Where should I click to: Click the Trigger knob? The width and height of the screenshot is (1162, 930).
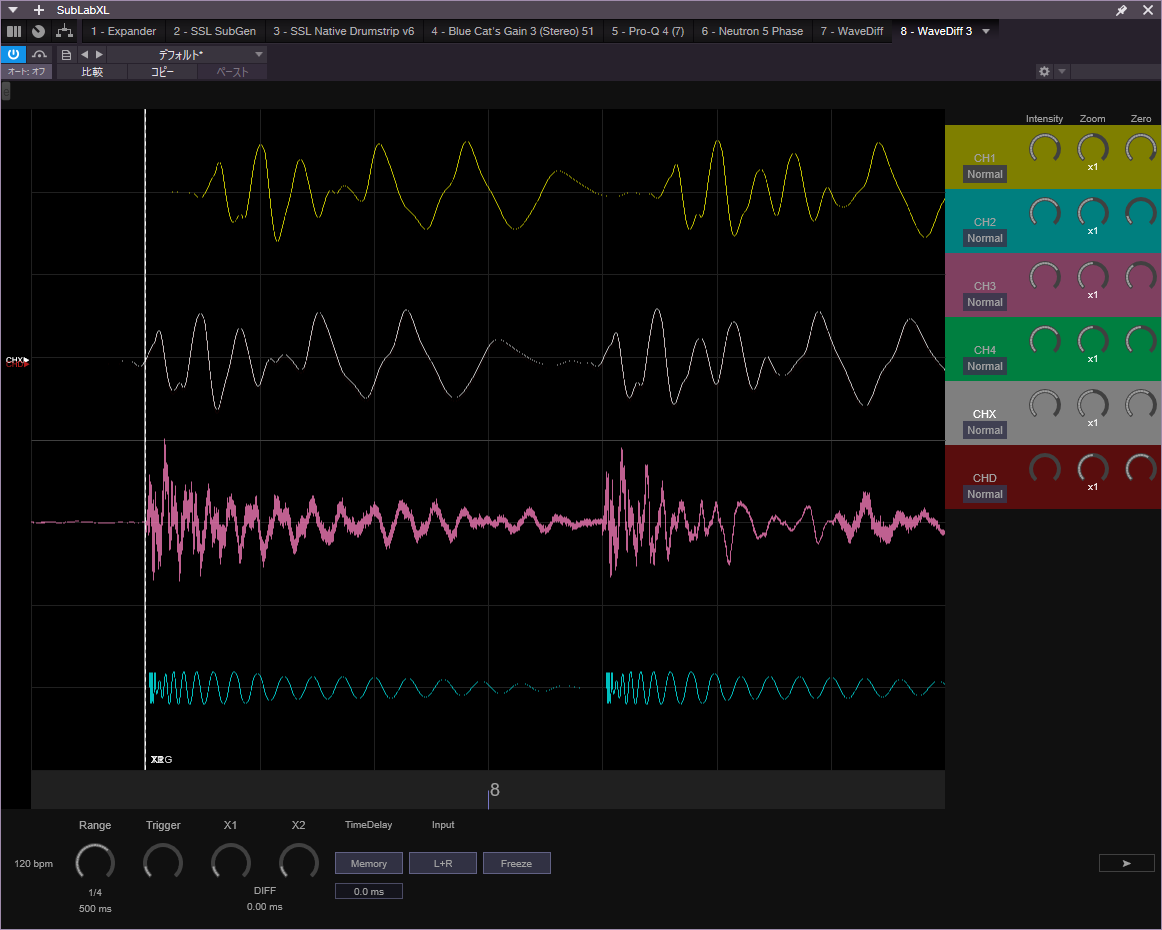click(162, 863)
